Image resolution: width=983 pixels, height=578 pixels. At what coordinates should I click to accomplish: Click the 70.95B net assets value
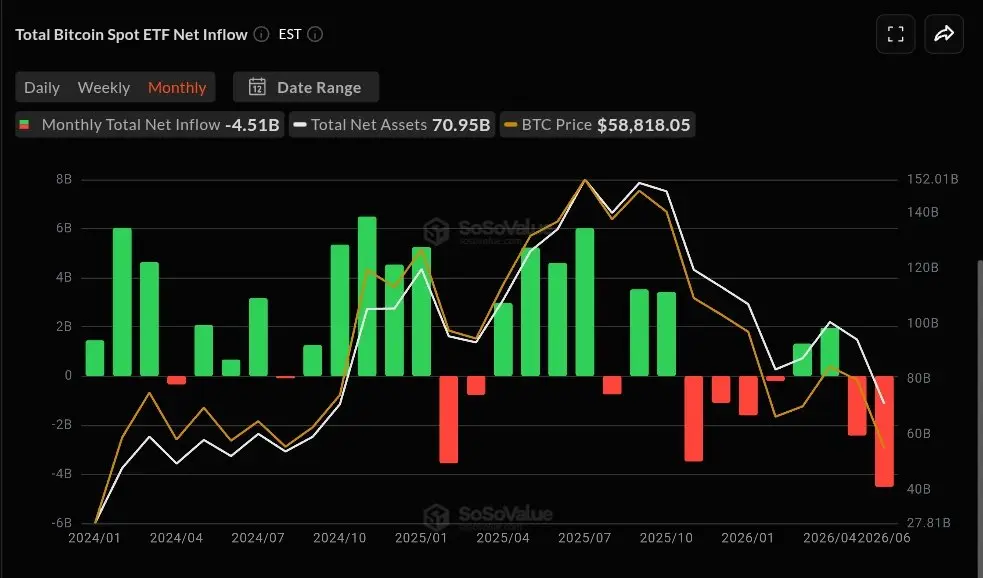pyautogui.click(x=461, y=125)
